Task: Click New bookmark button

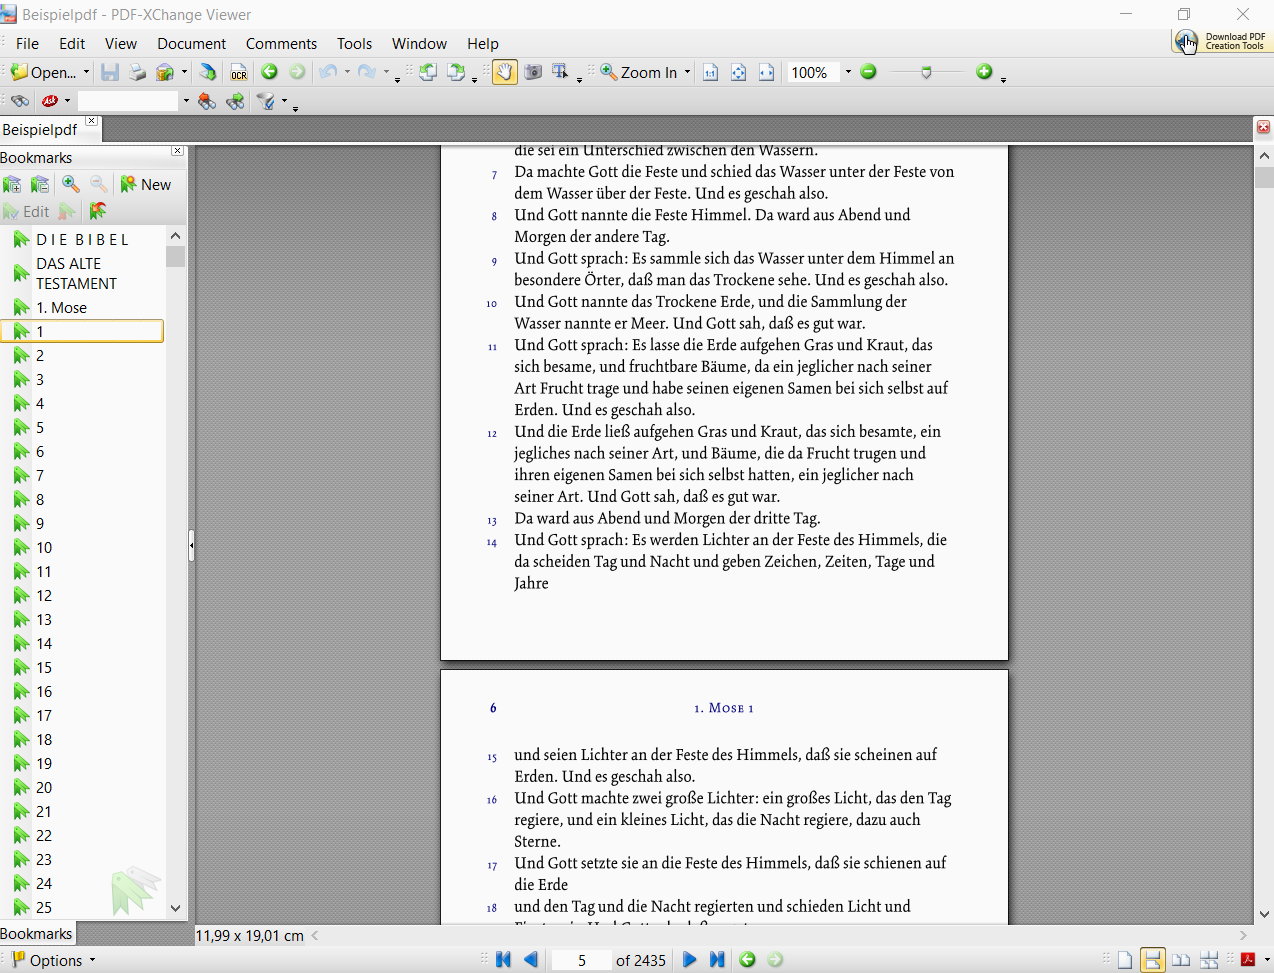Action: click(x=146, y=185)
